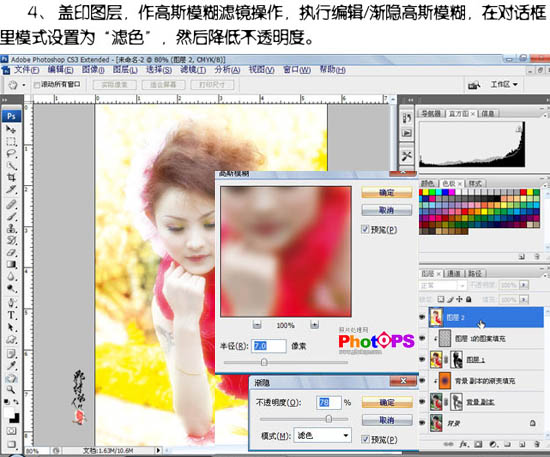Open the 工作区 workspace dropdown
550x457 pixels.
point(504,85)
